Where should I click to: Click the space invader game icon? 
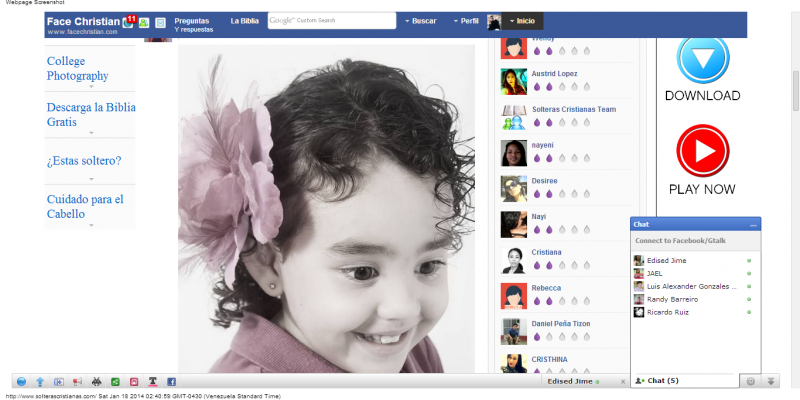pos(96,382)
